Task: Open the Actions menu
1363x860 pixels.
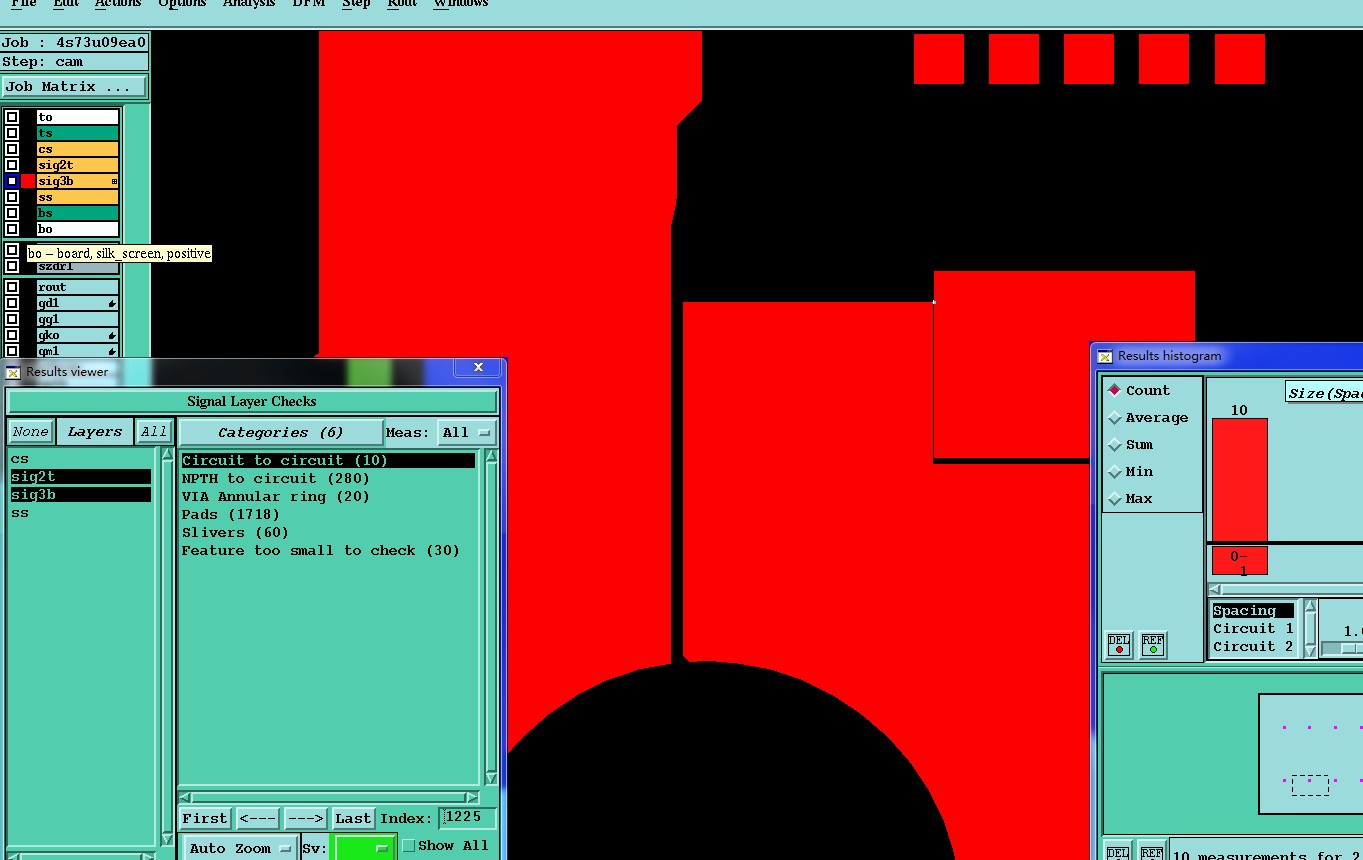Action: point(118,4)
